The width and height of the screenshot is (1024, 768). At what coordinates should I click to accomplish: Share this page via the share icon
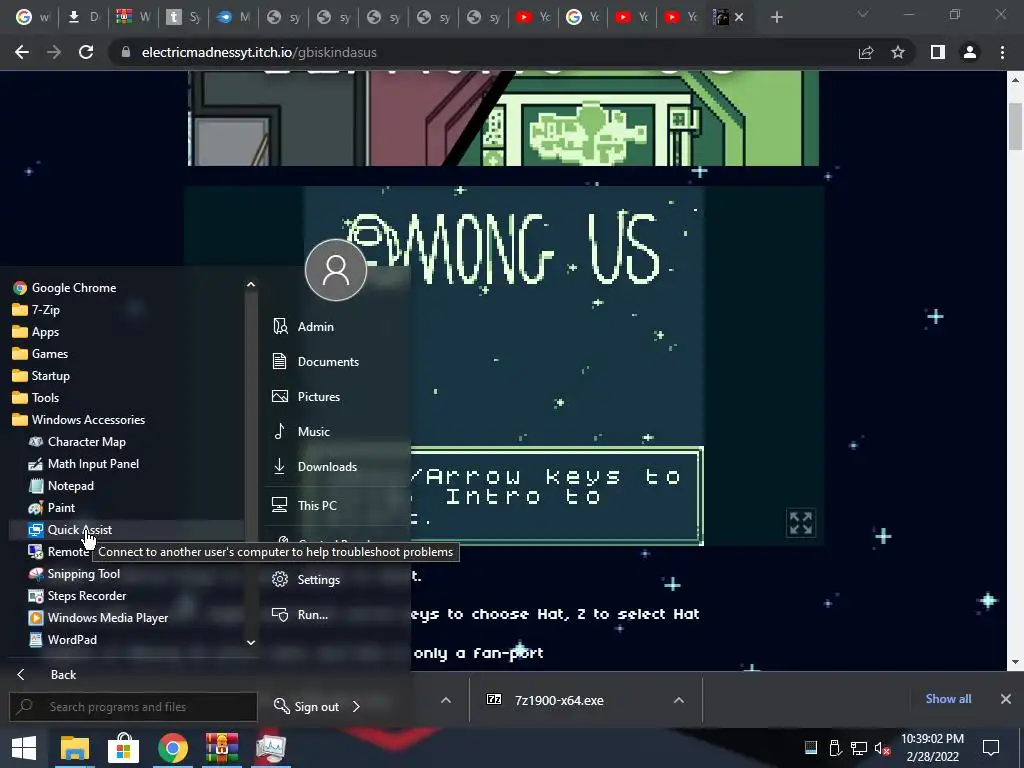866,52
